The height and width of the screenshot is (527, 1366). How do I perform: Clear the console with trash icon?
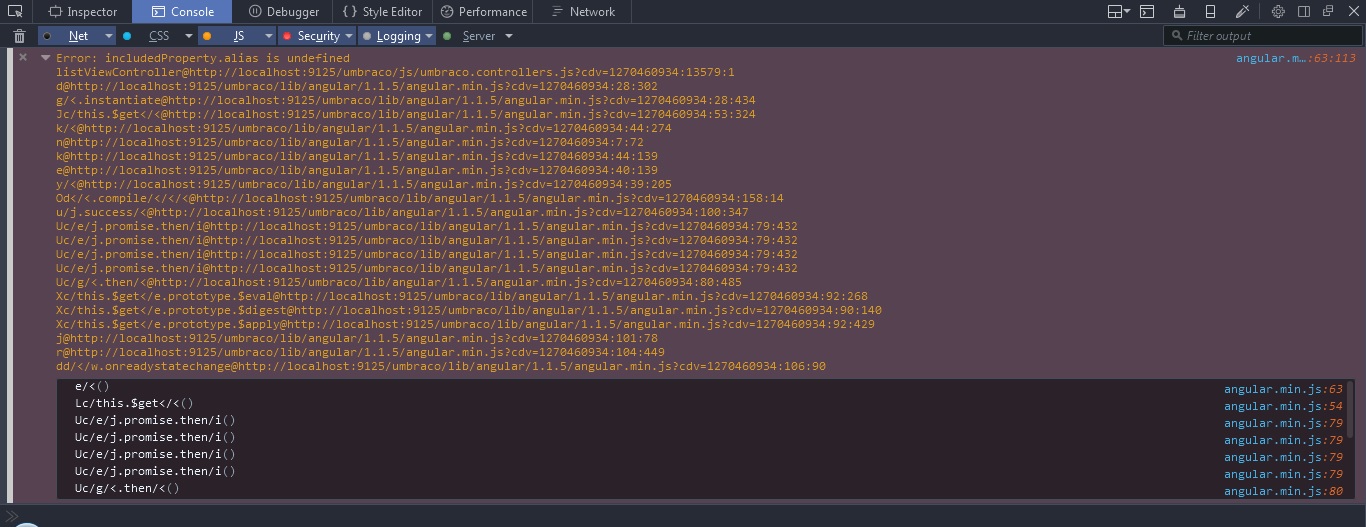(x=19, y=36)
